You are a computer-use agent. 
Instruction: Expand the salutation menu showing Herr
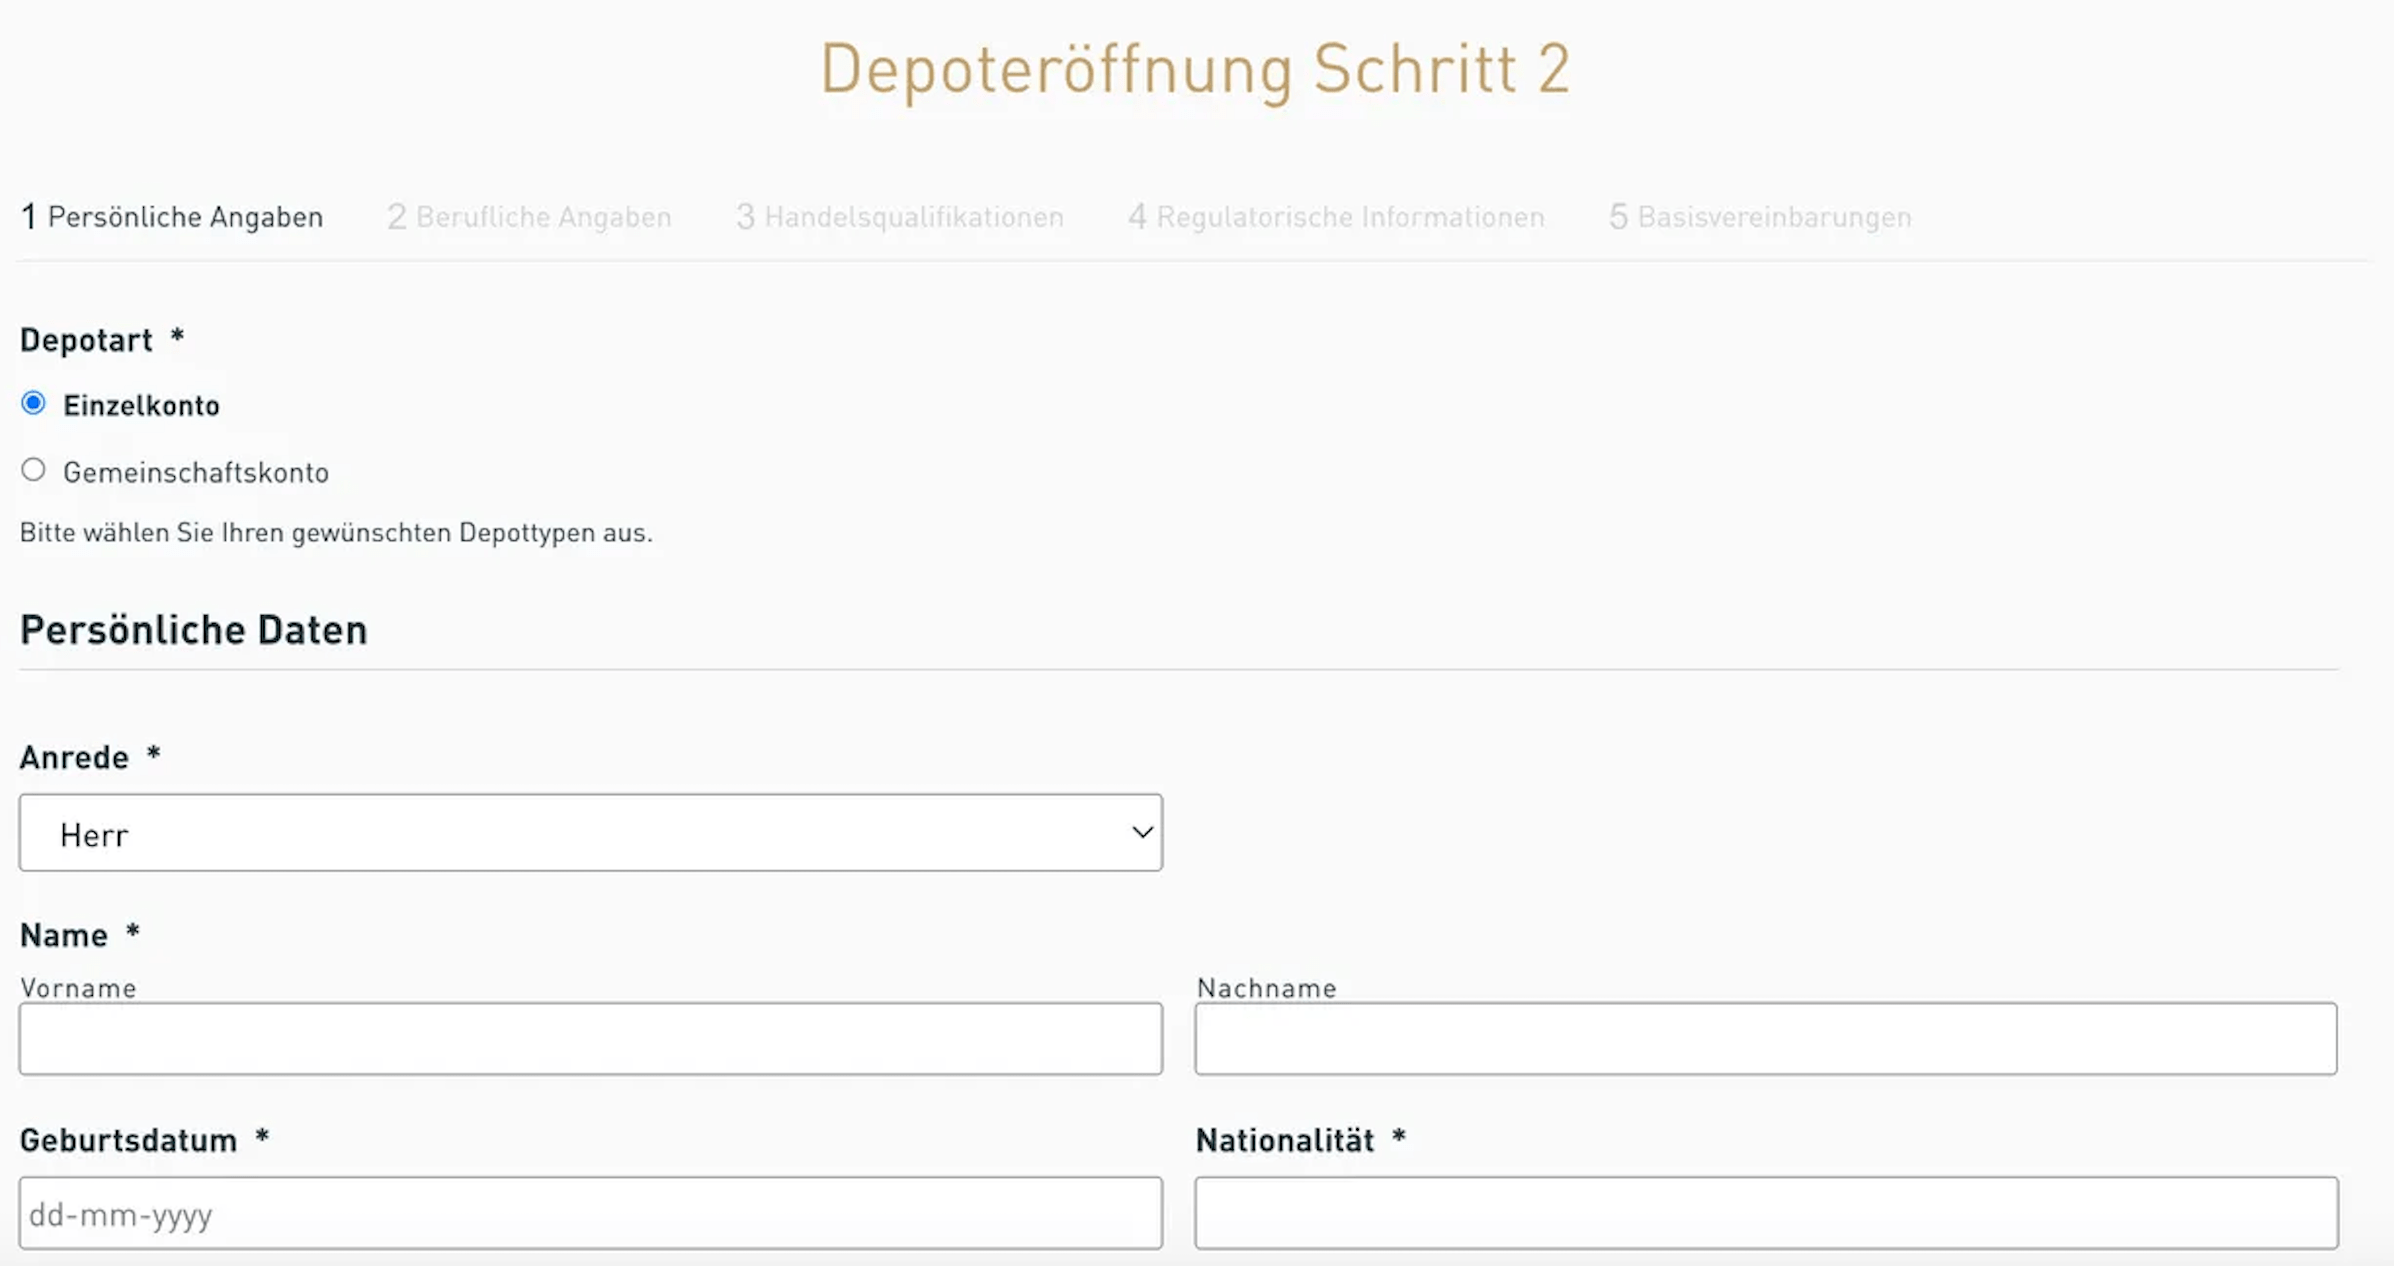[x=590, y=832]
